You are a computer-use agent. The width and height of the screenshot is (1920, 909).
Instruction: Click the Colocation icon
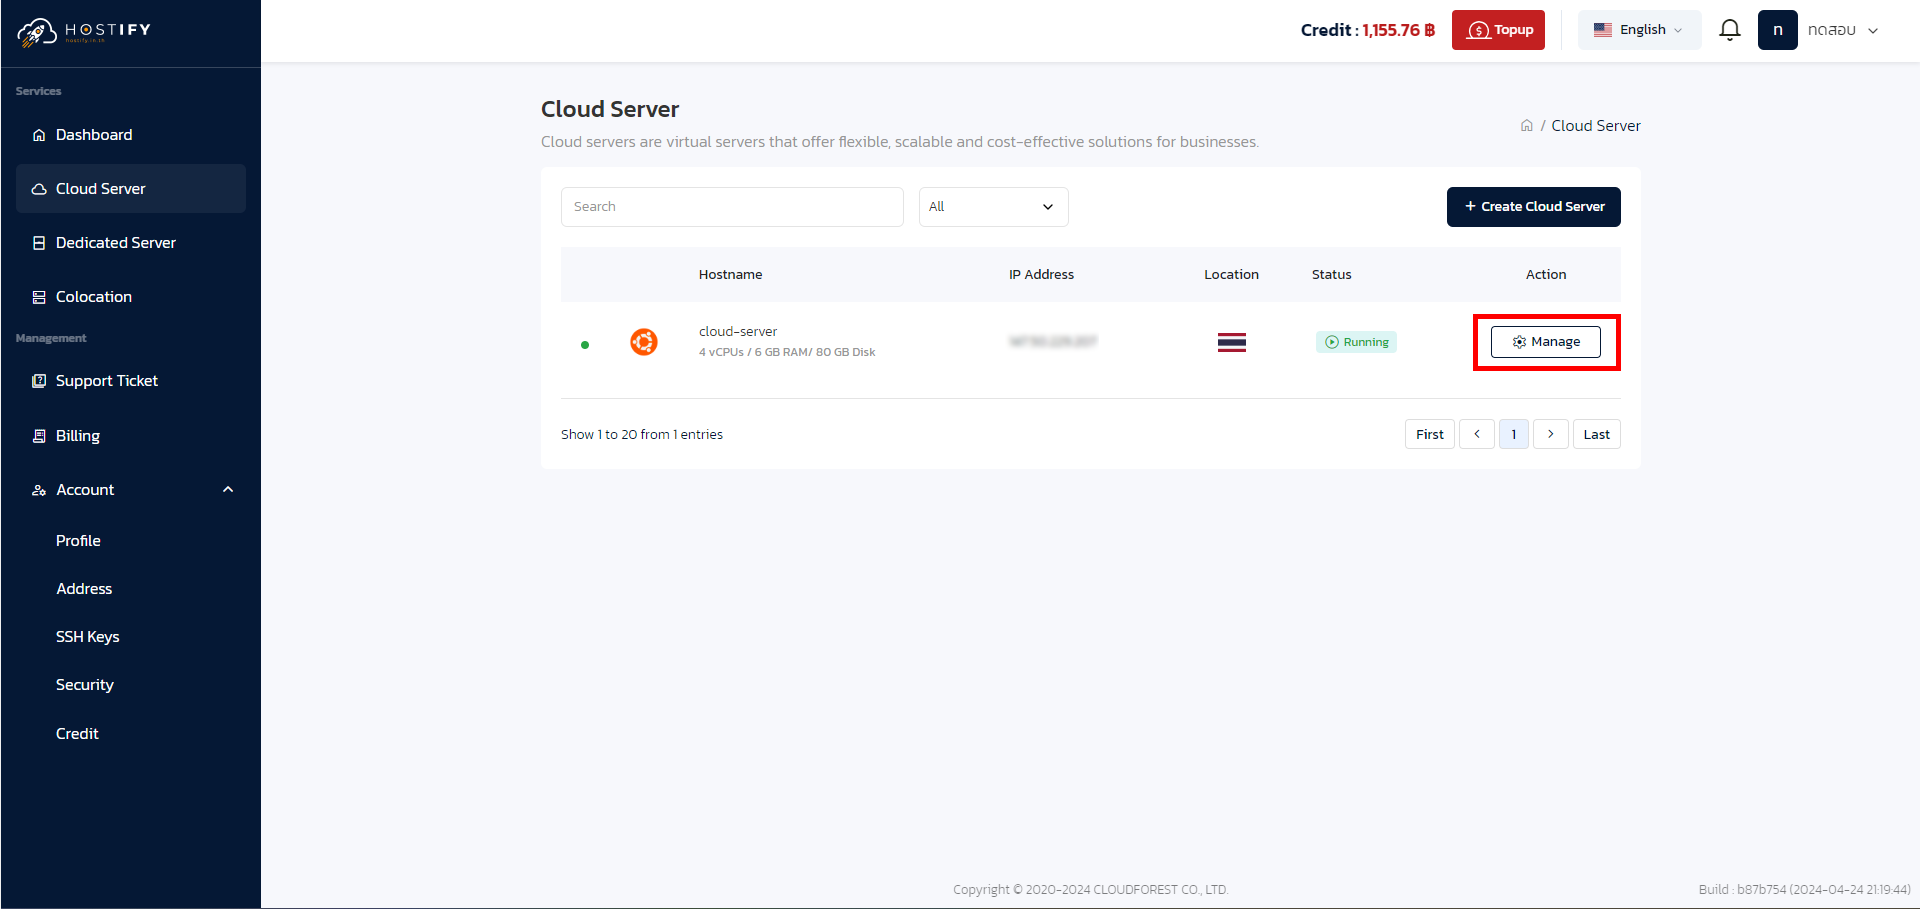39,296
